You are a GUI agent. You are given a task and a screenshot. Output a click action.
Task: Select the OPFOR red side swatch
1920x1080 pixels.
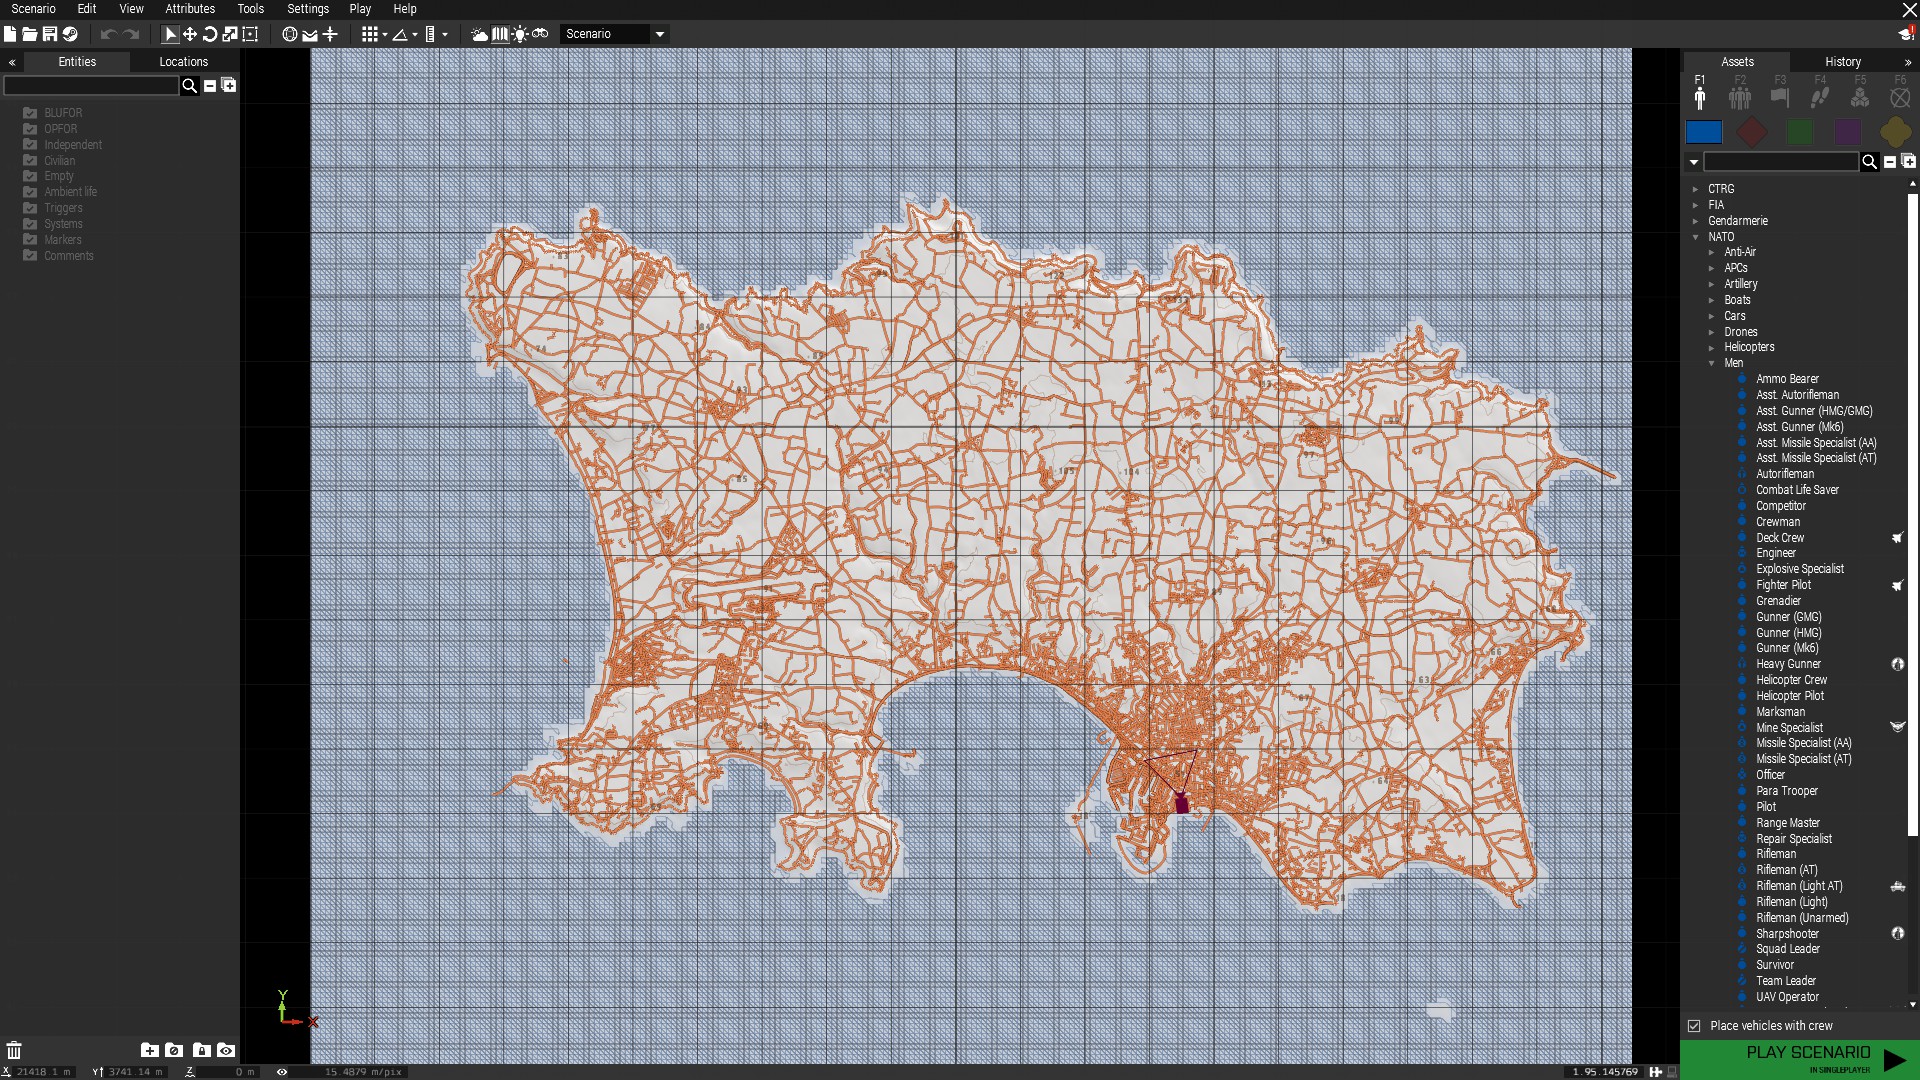[x=1752, y=132]
